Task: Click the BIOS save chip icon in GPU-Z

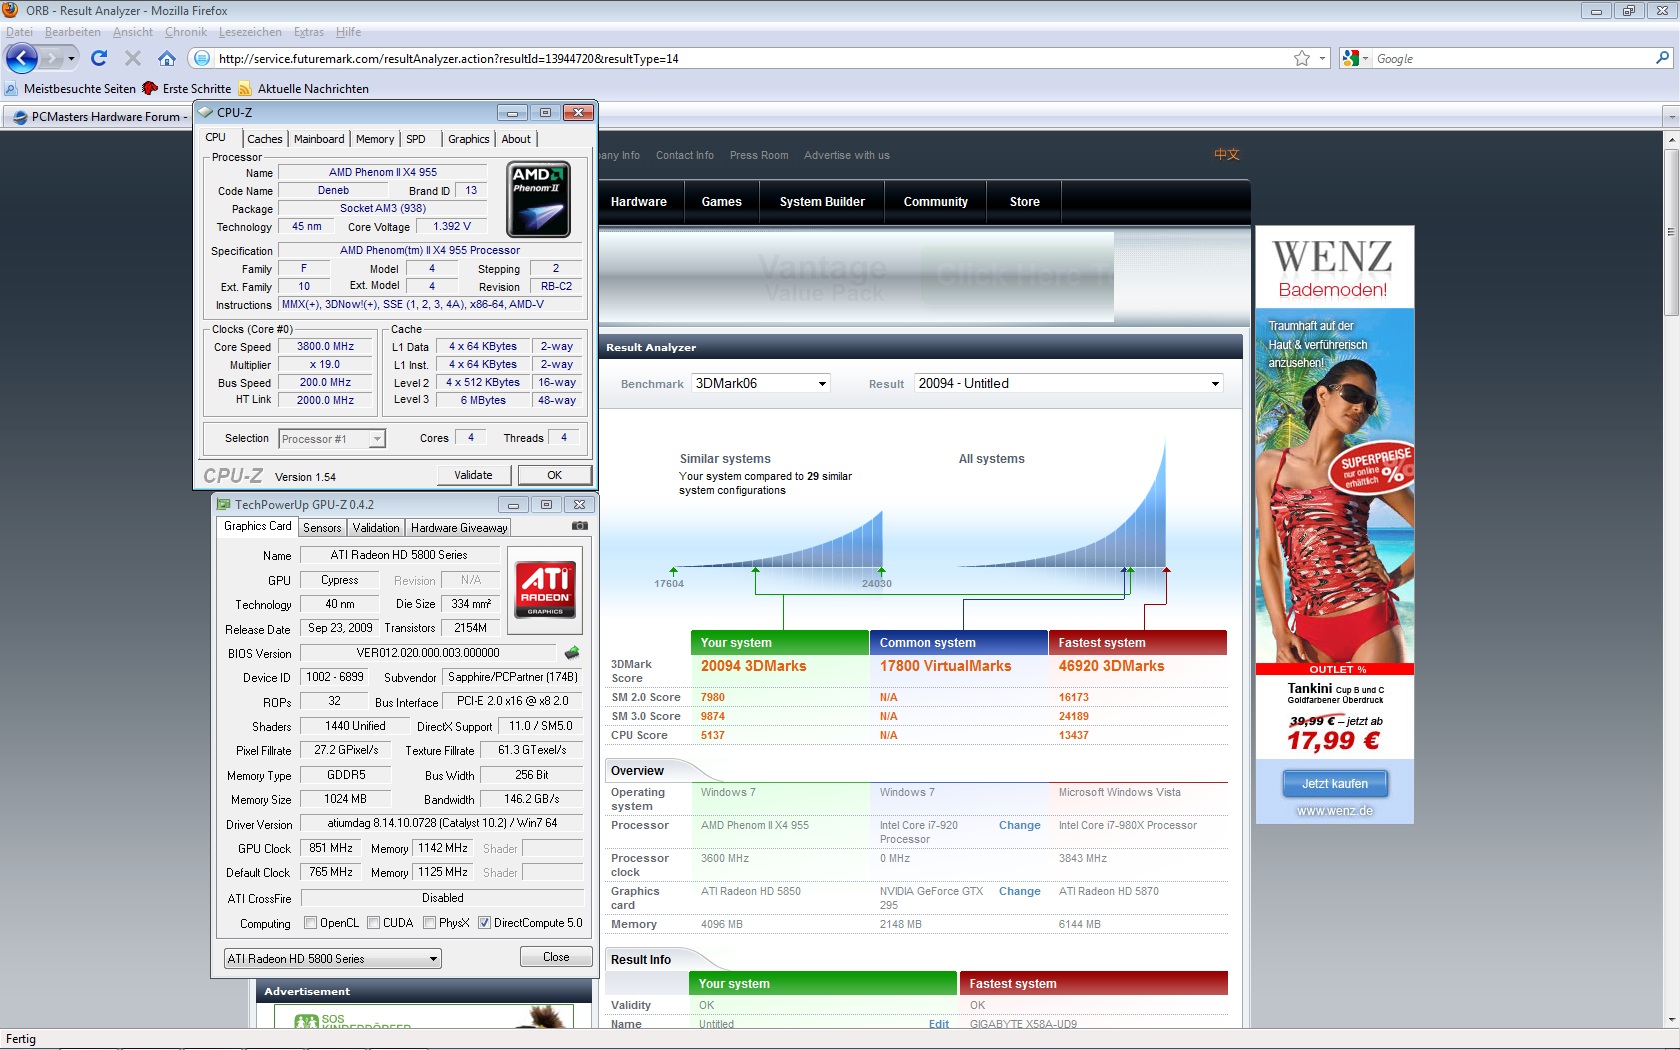Action: tap(572, 653)
